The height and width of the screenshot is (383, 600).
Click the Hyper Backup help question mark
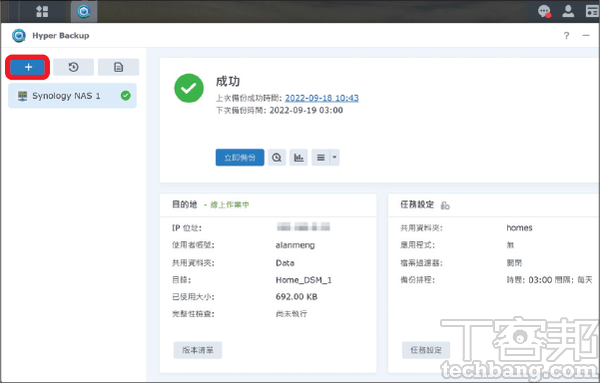click(566, 36)
